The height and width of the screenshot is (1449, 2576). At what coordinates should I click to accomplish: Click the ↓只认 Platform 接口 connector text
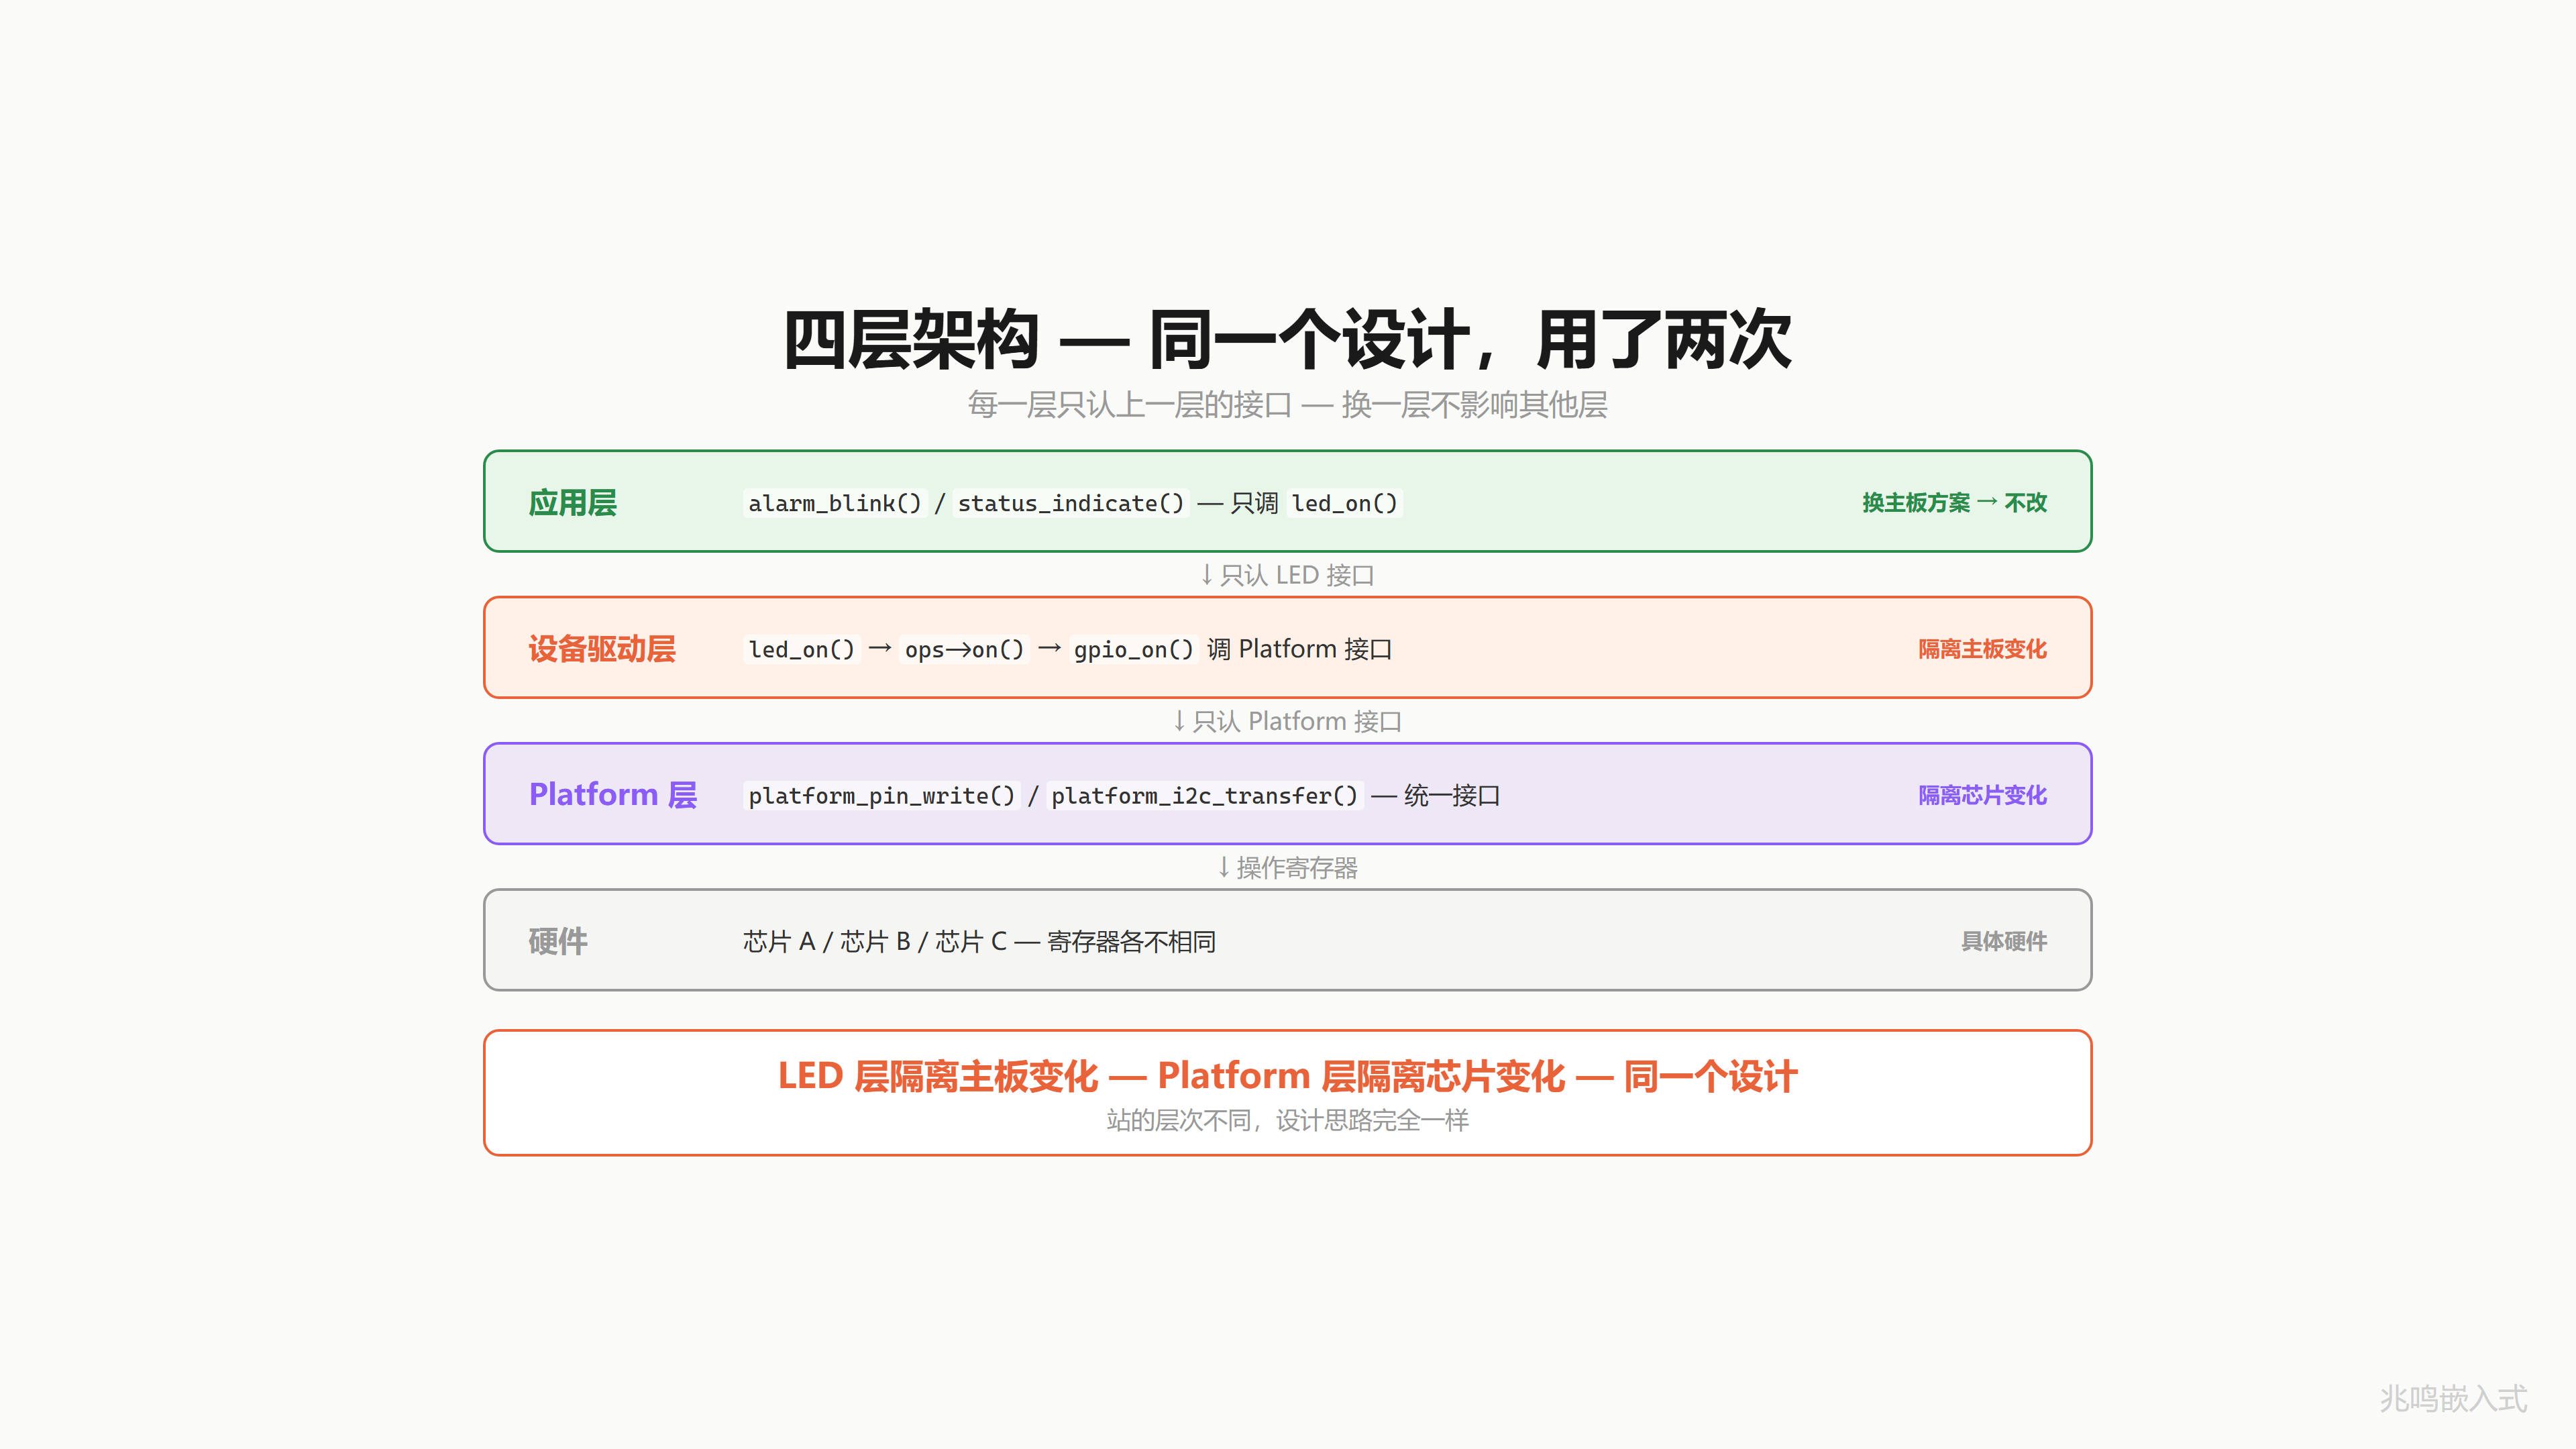tap(1287, 721)
